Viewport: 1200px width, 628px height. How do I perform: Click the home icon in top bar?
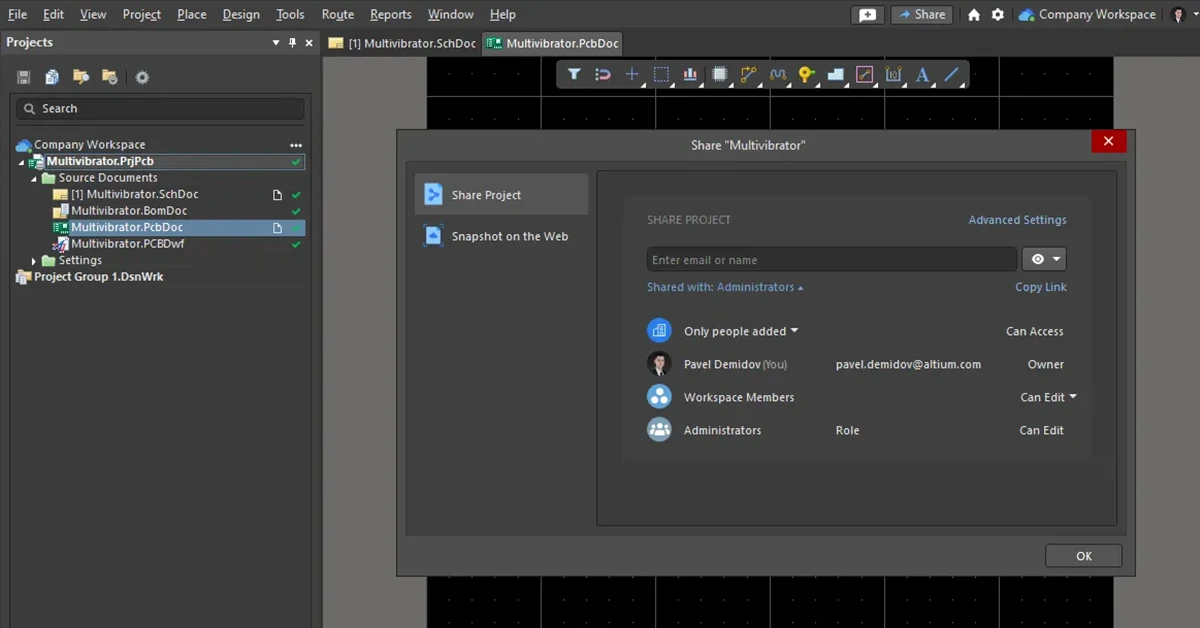pyautogui.click(x=974, y=15)
